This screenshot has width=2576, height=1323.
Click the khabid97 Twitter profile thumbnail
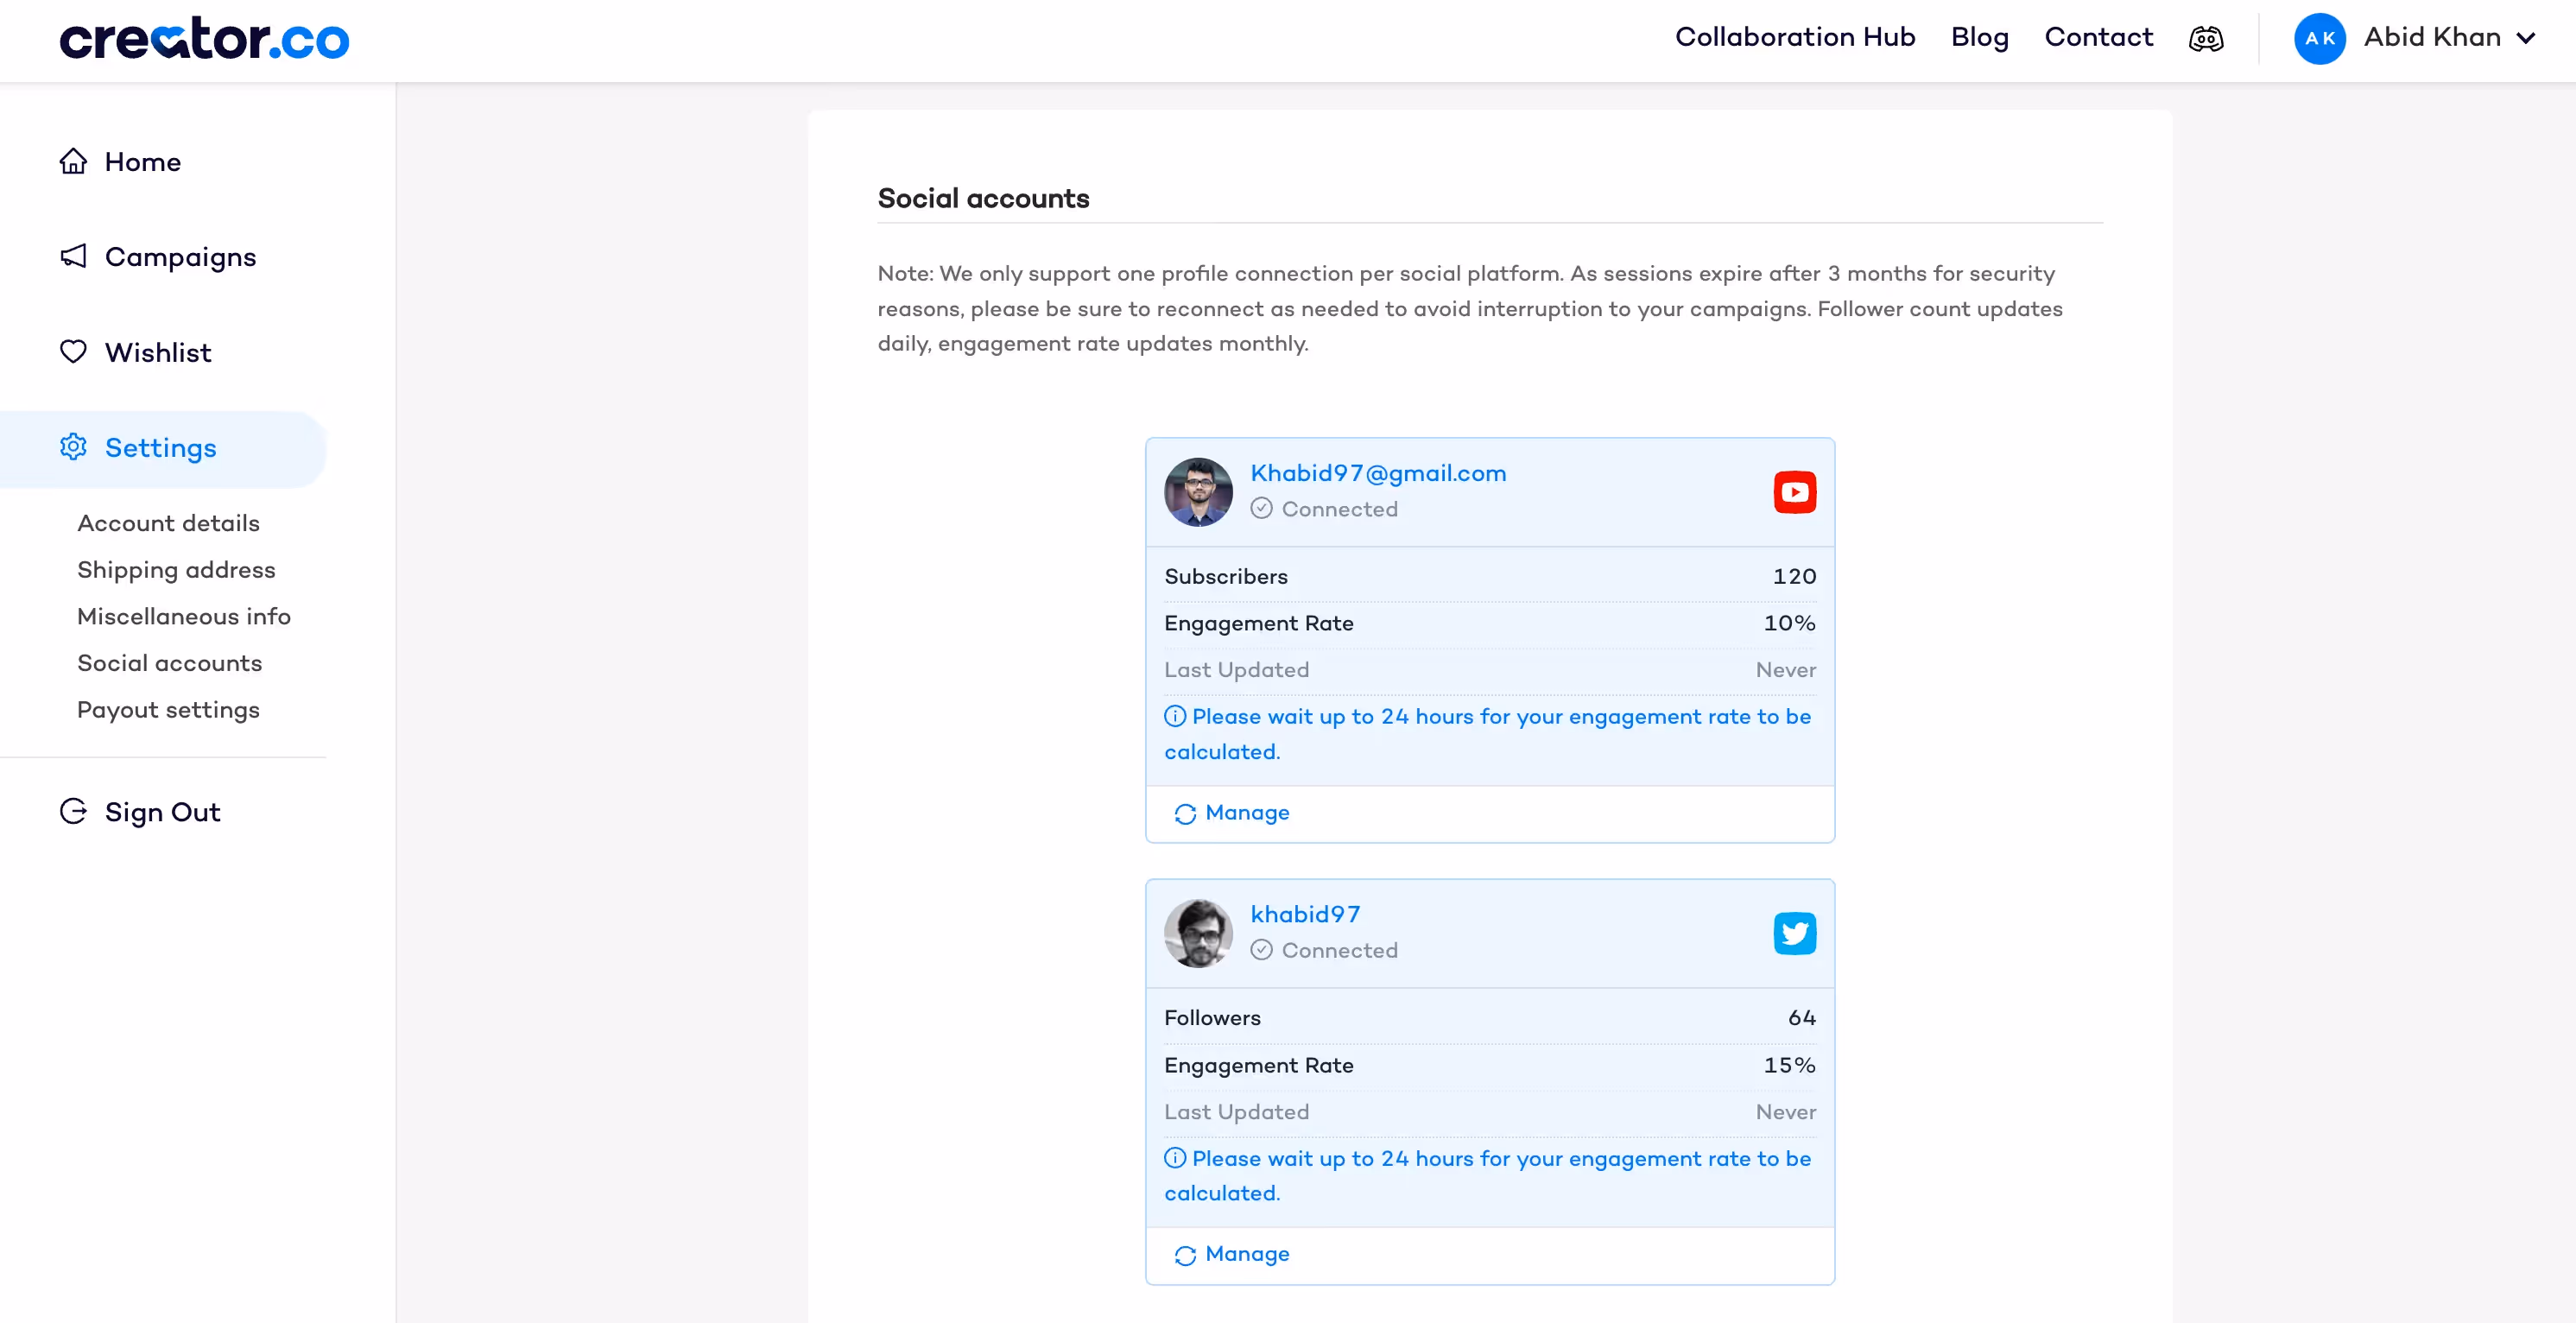1198,933
